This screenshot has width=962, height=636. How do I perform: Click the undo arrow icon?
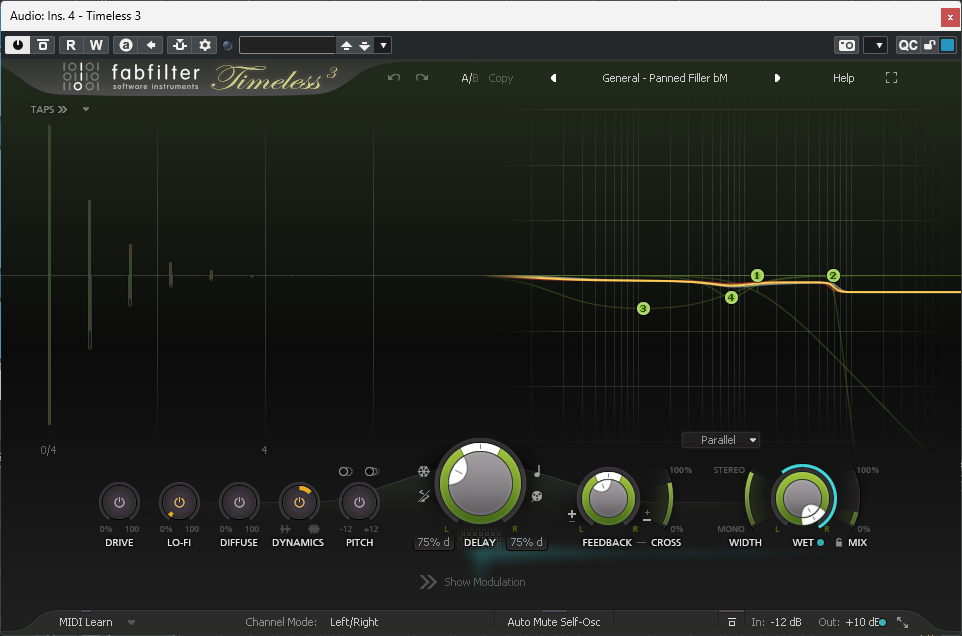pos(394,78)
